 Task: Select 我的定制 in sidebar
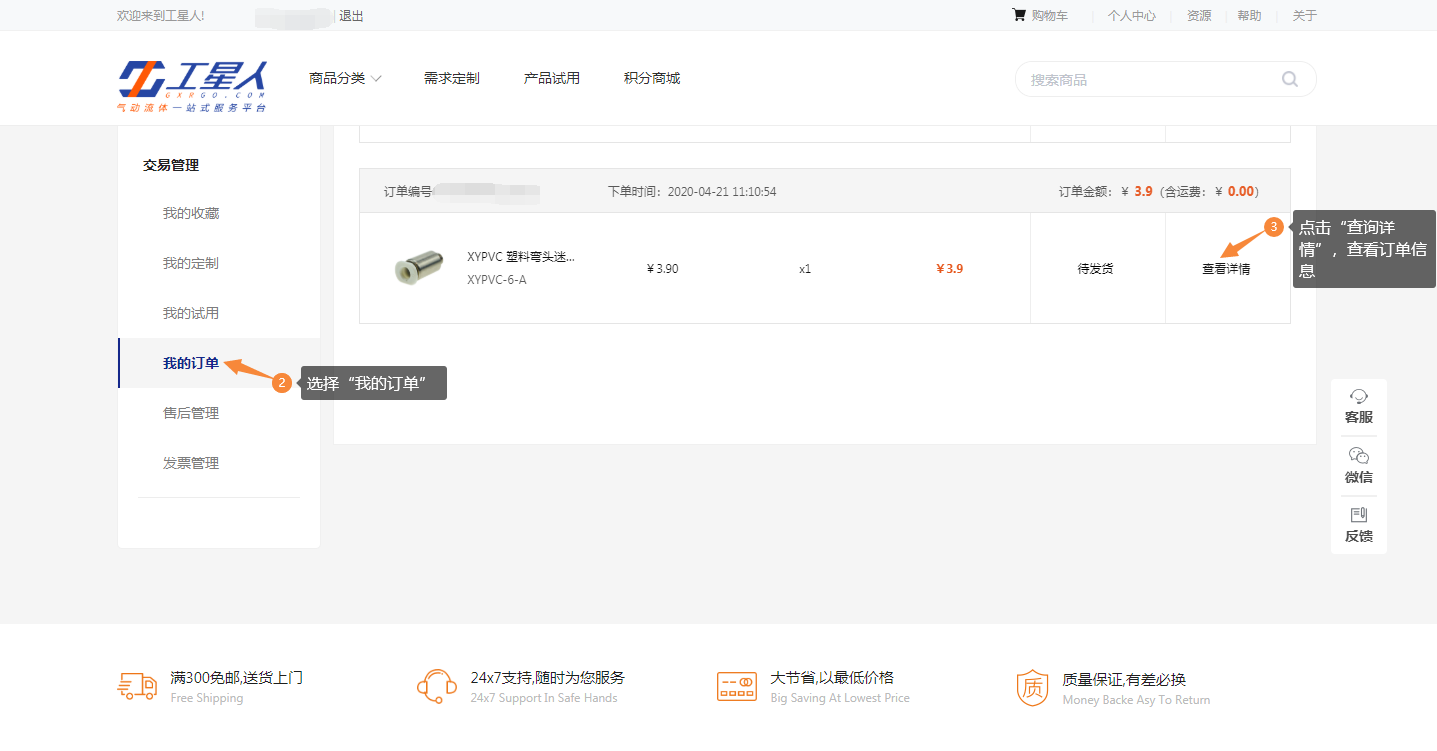(191, 263)
